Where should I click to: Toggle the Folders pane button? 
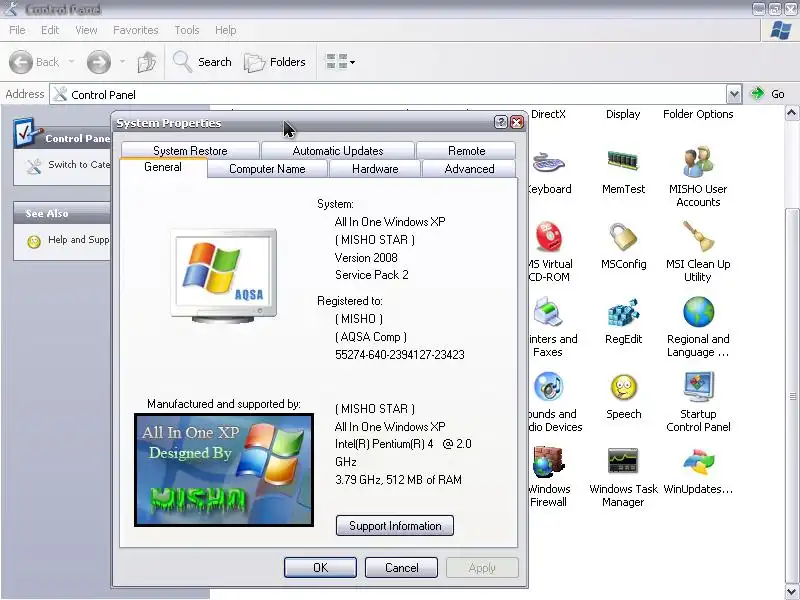pos(274,62)
